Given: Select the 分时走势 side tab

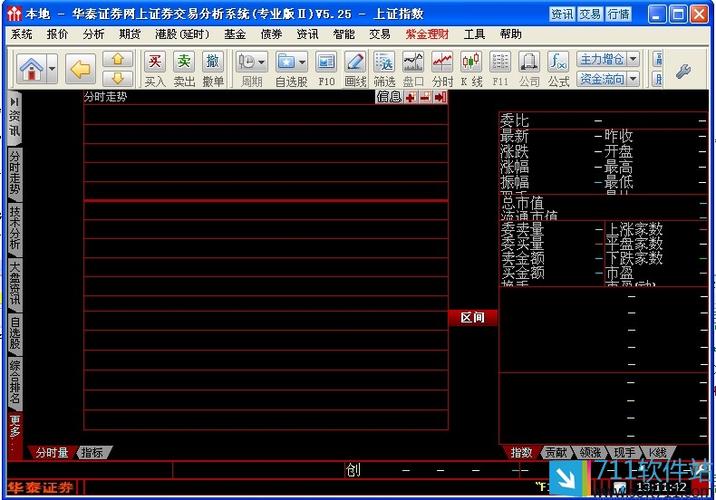Looking at the screenshot, I should point(15,172).
